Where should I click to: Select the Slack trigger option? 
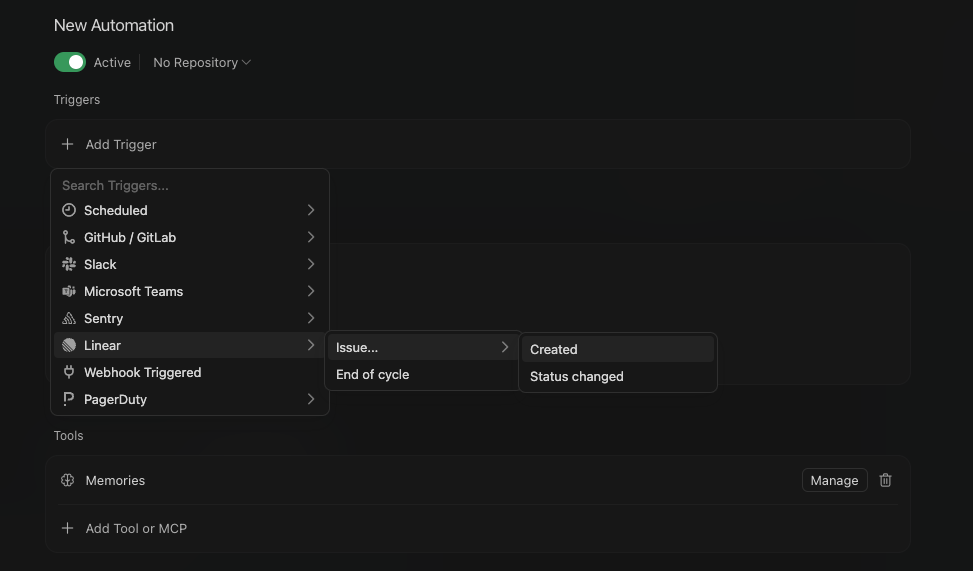click(x=189, y=264)
